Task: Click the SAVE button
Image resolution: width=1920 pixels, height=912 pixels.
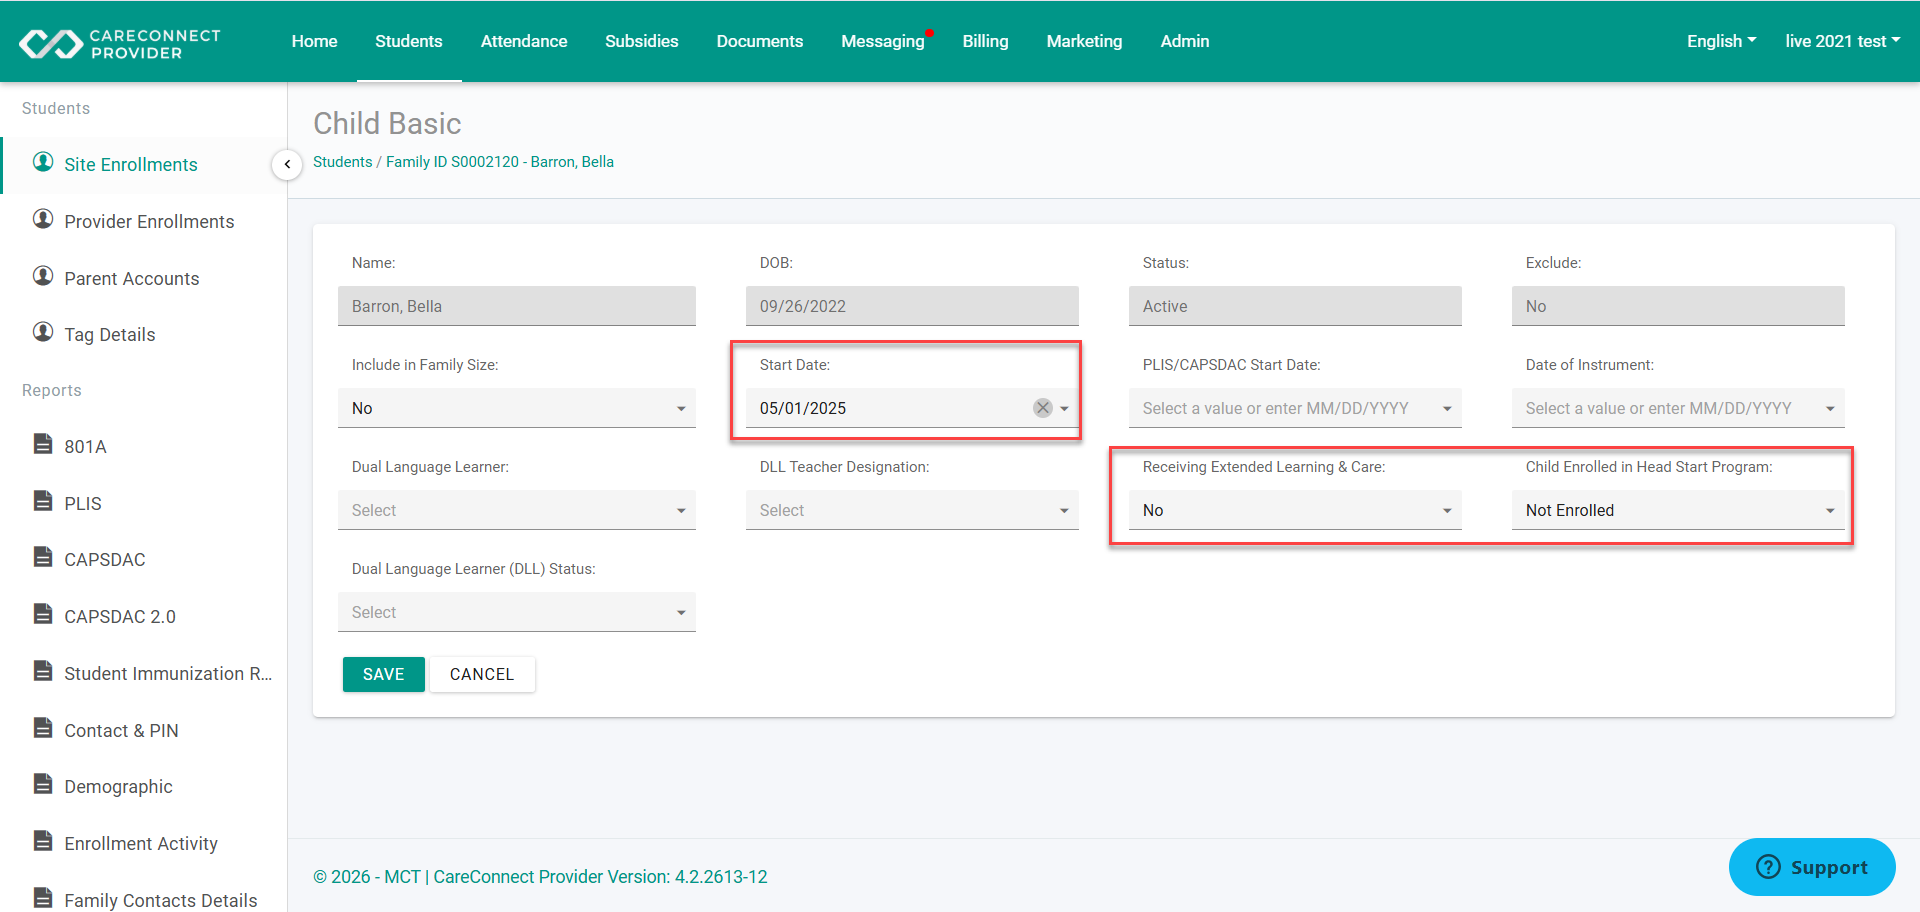Action: click(384, 674)
